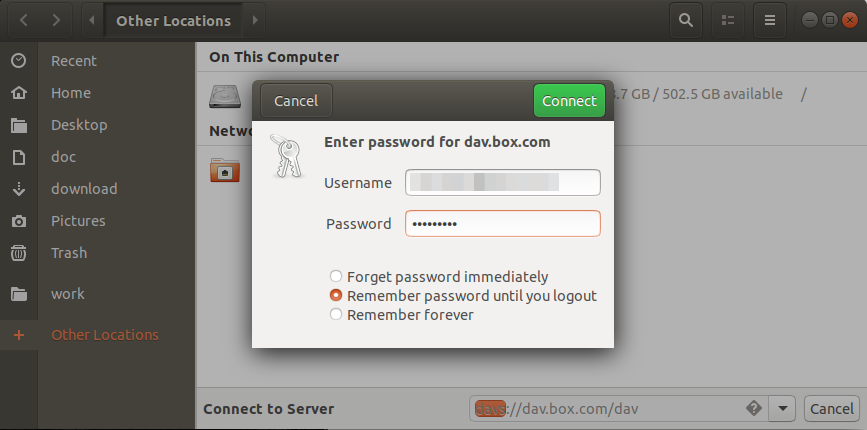Select Remember forever radio button

[x=336, y=314]
